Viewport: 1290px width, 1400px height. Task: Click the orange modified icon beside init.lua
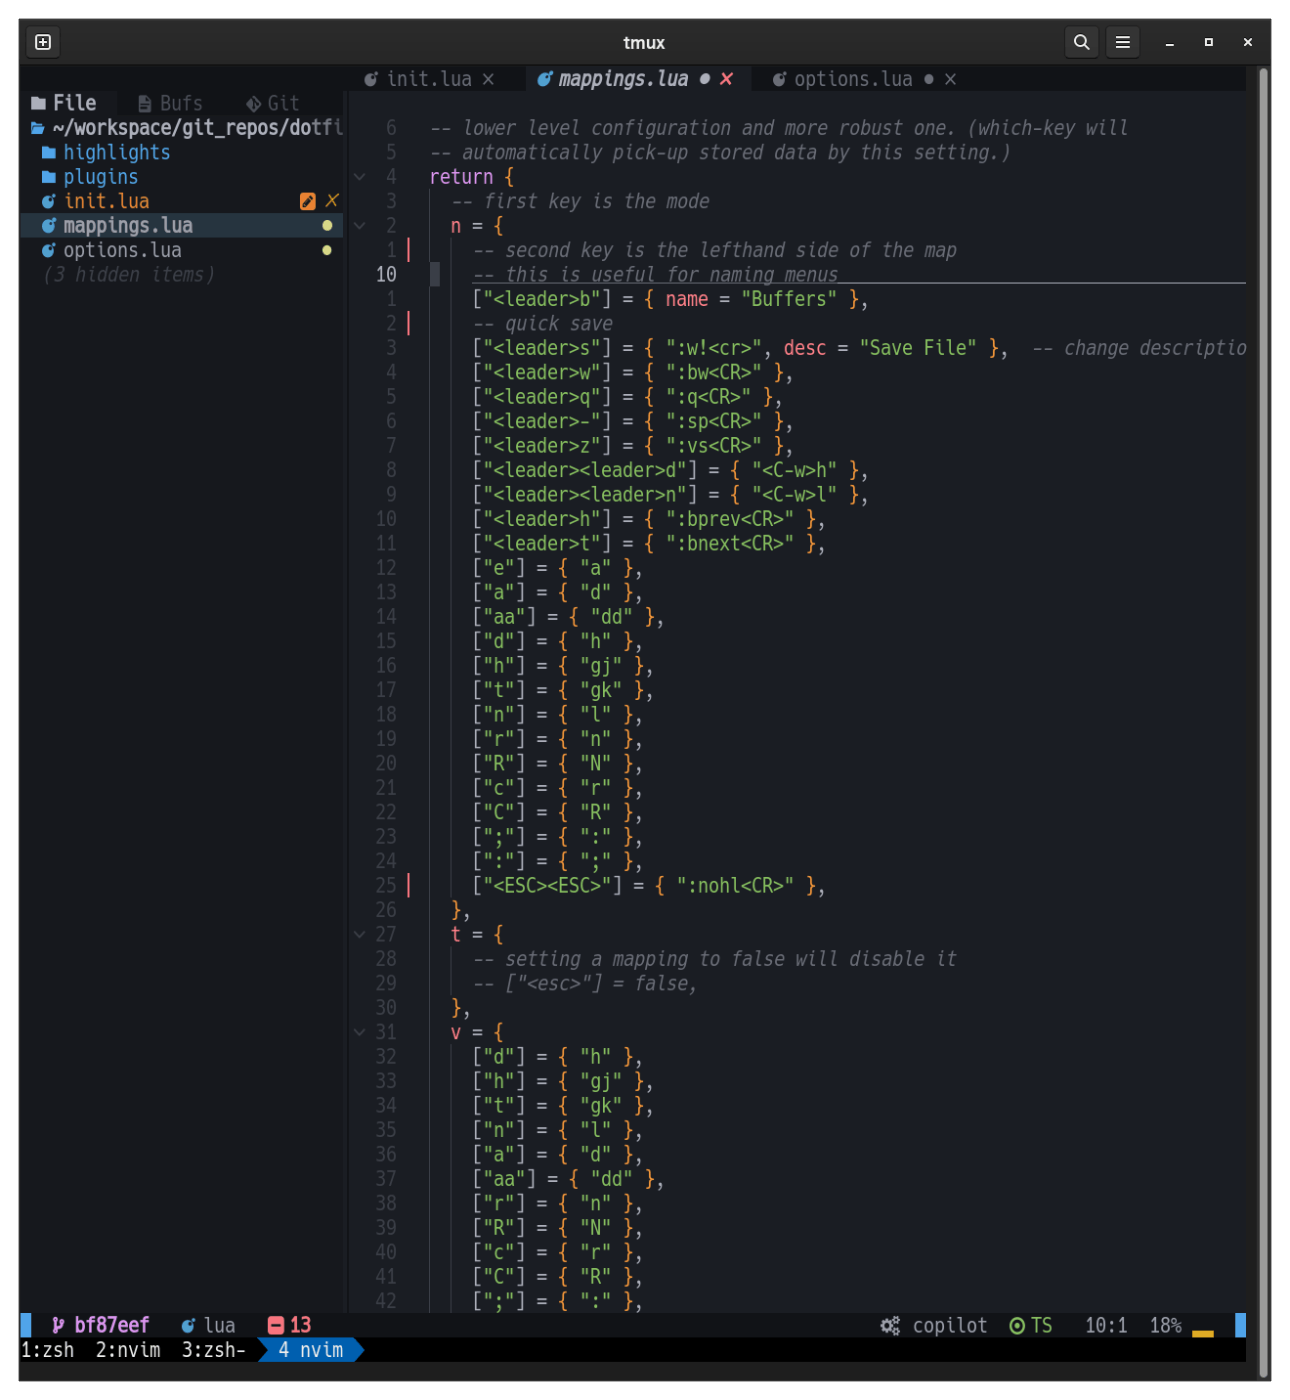(308, 201)
